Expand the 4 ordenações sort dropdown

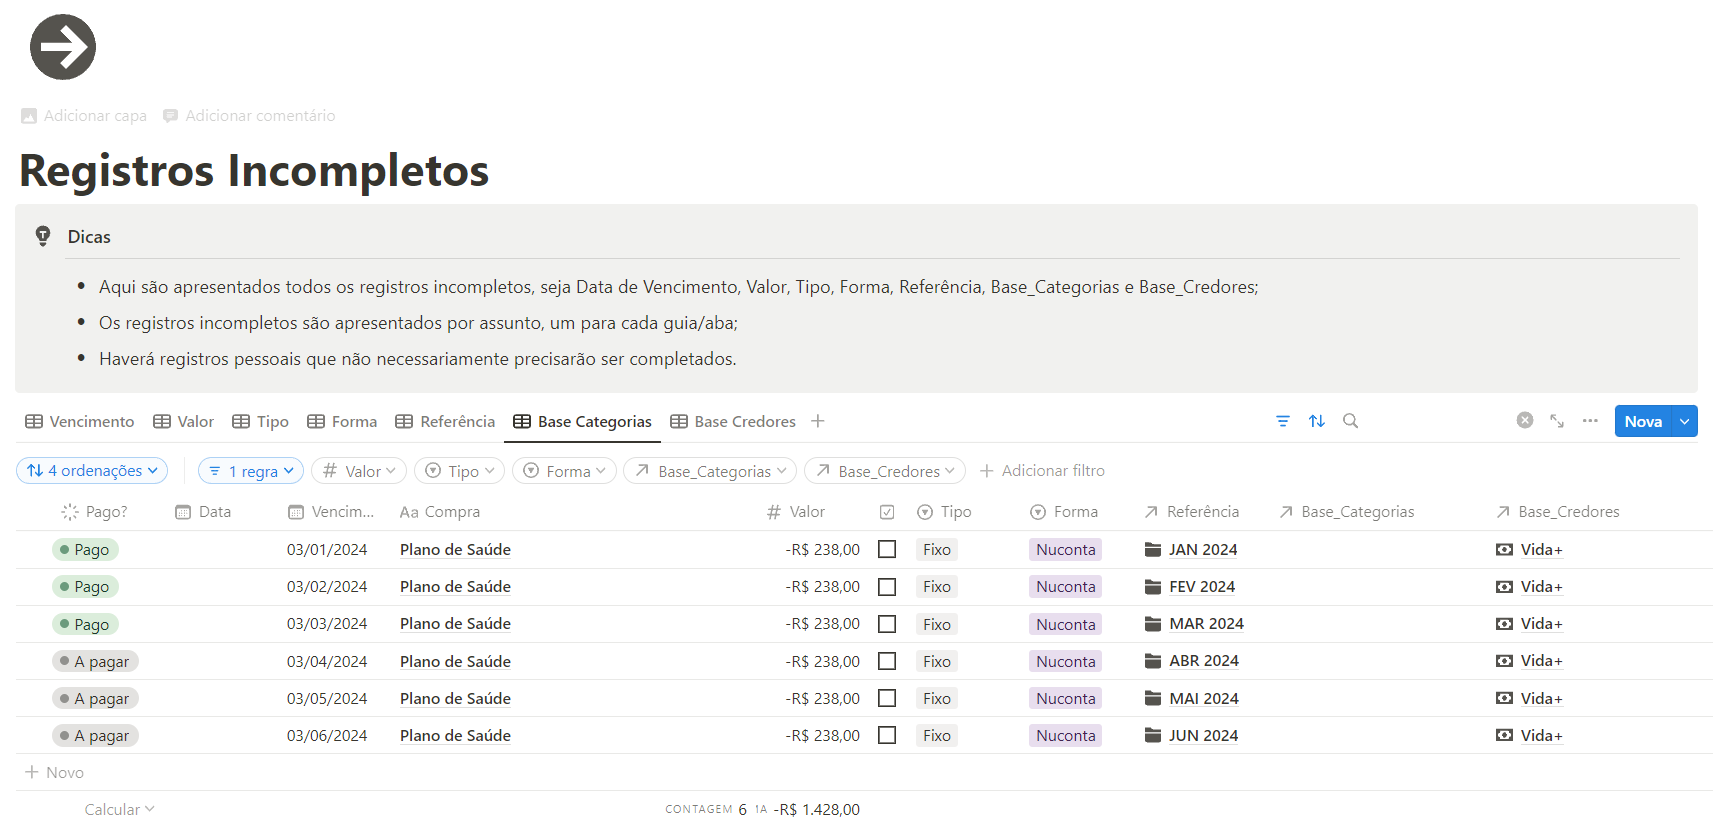pyautogui.click(x=92, y=471)
